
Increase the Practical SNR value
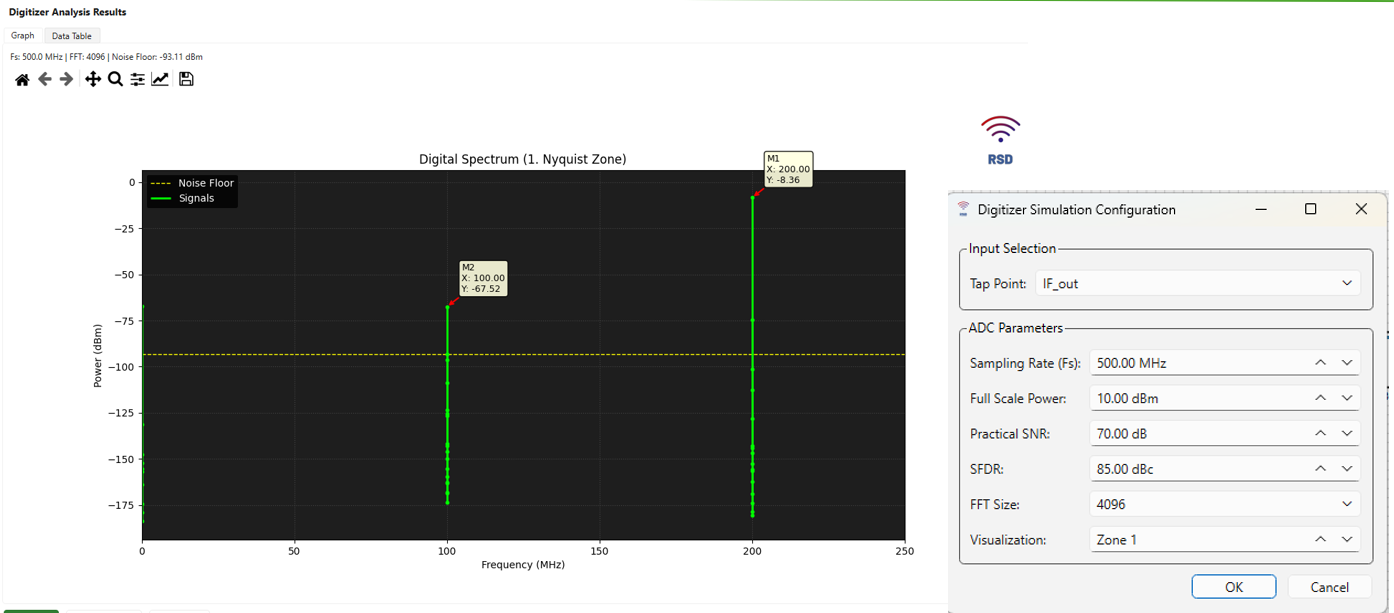(1320, 433)
